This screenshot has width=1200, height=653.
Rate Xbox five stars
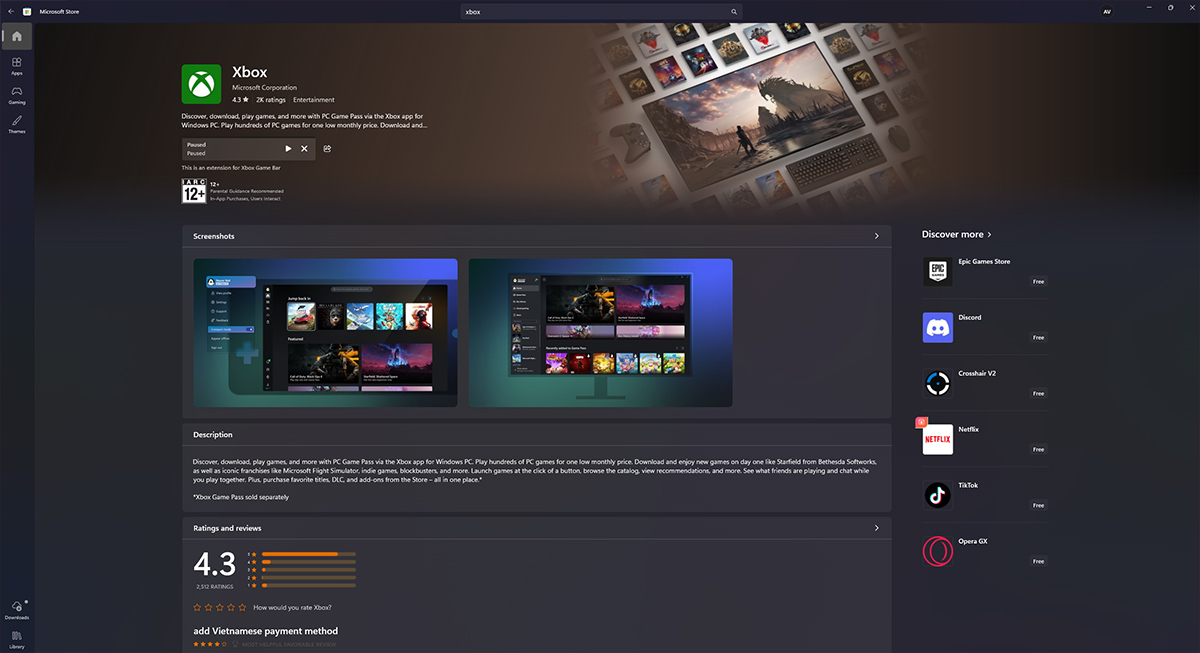coord(241,607)
